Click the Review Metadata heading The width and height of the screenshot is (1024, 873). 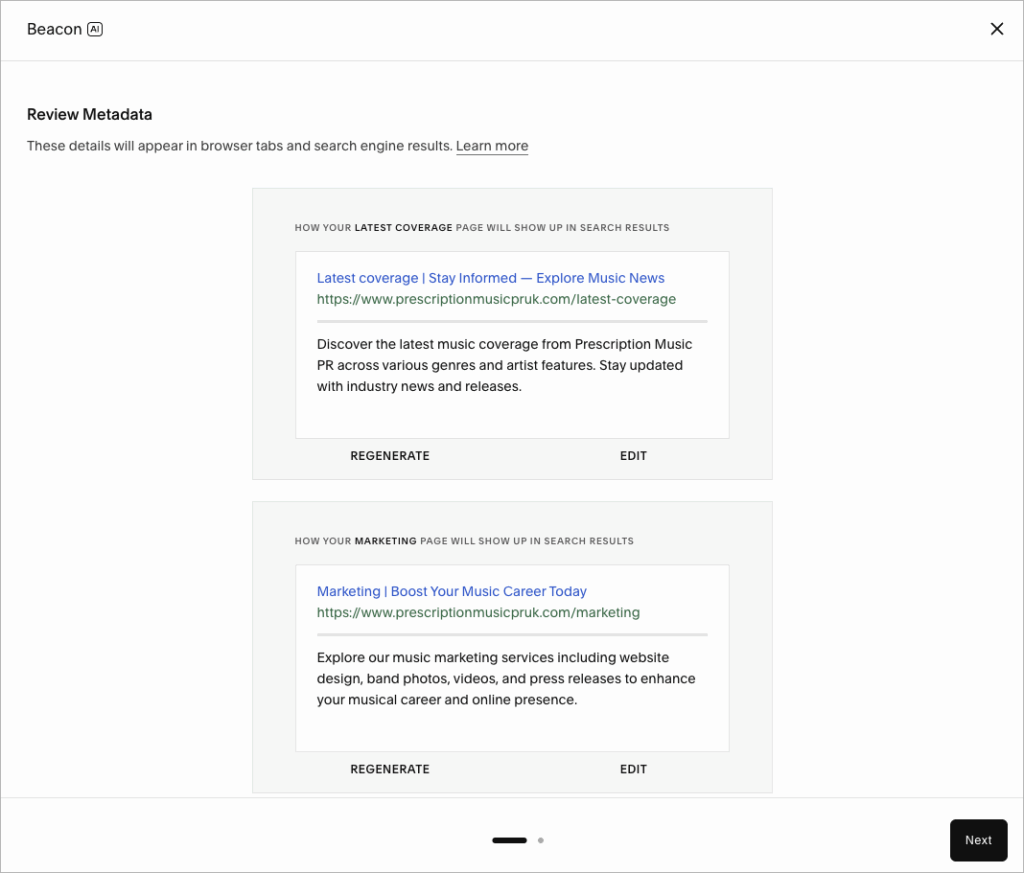[89, 114]
